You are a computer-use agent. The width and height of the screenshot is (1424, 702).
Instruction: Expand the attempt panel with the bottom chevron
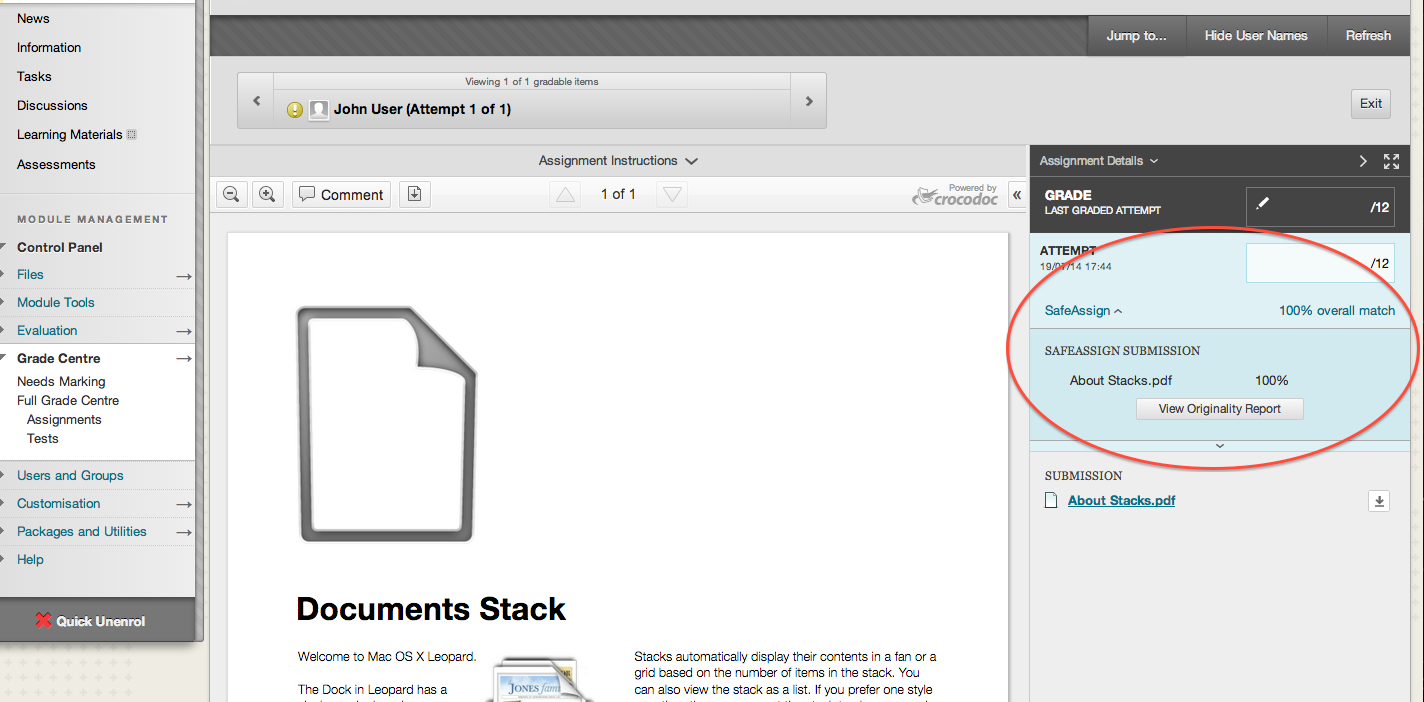point(1219,446)
